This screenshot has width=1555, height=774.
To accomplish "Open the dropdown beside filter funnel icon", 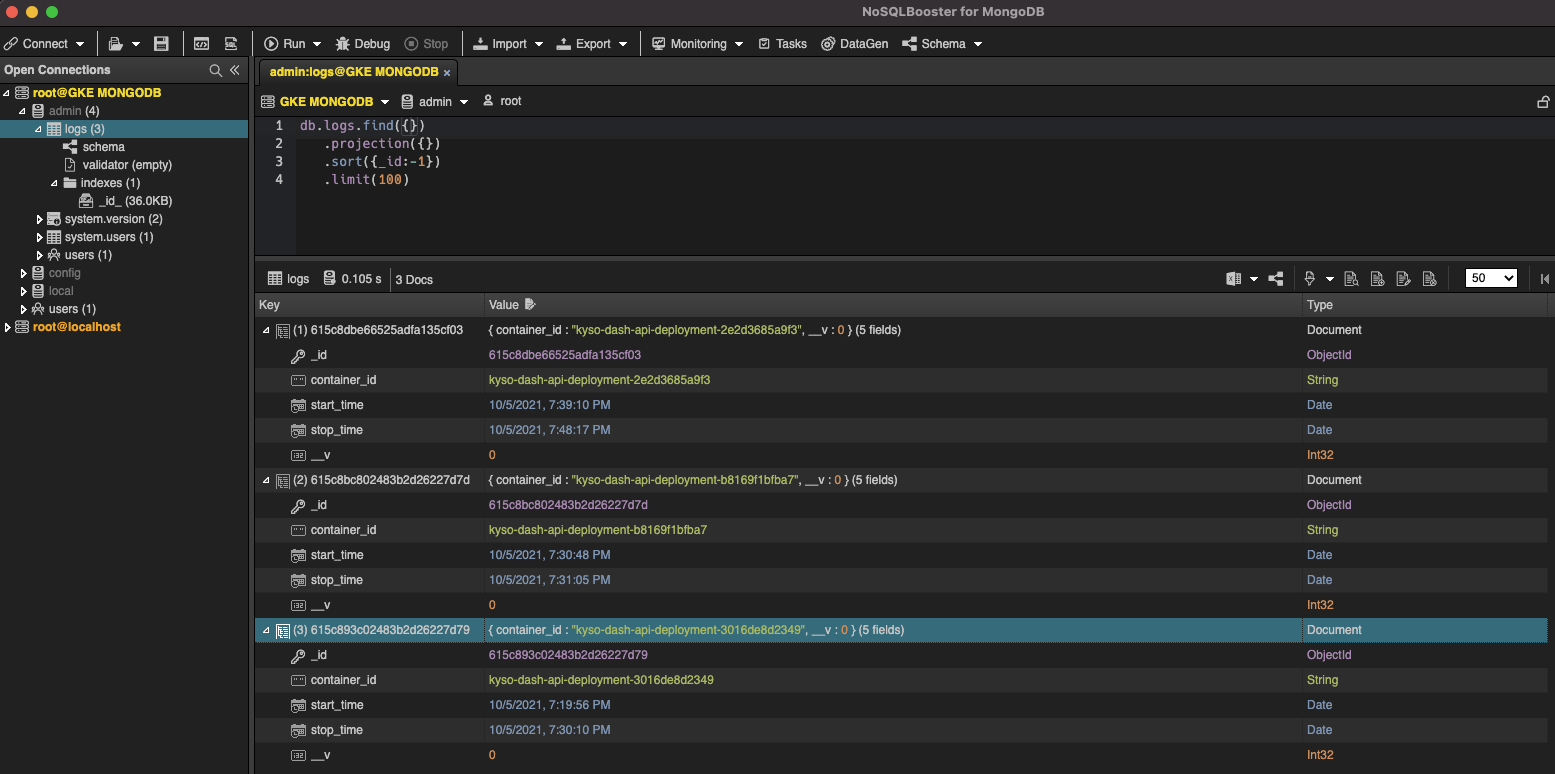I will pyautogui.click(x=1330, y=279).
